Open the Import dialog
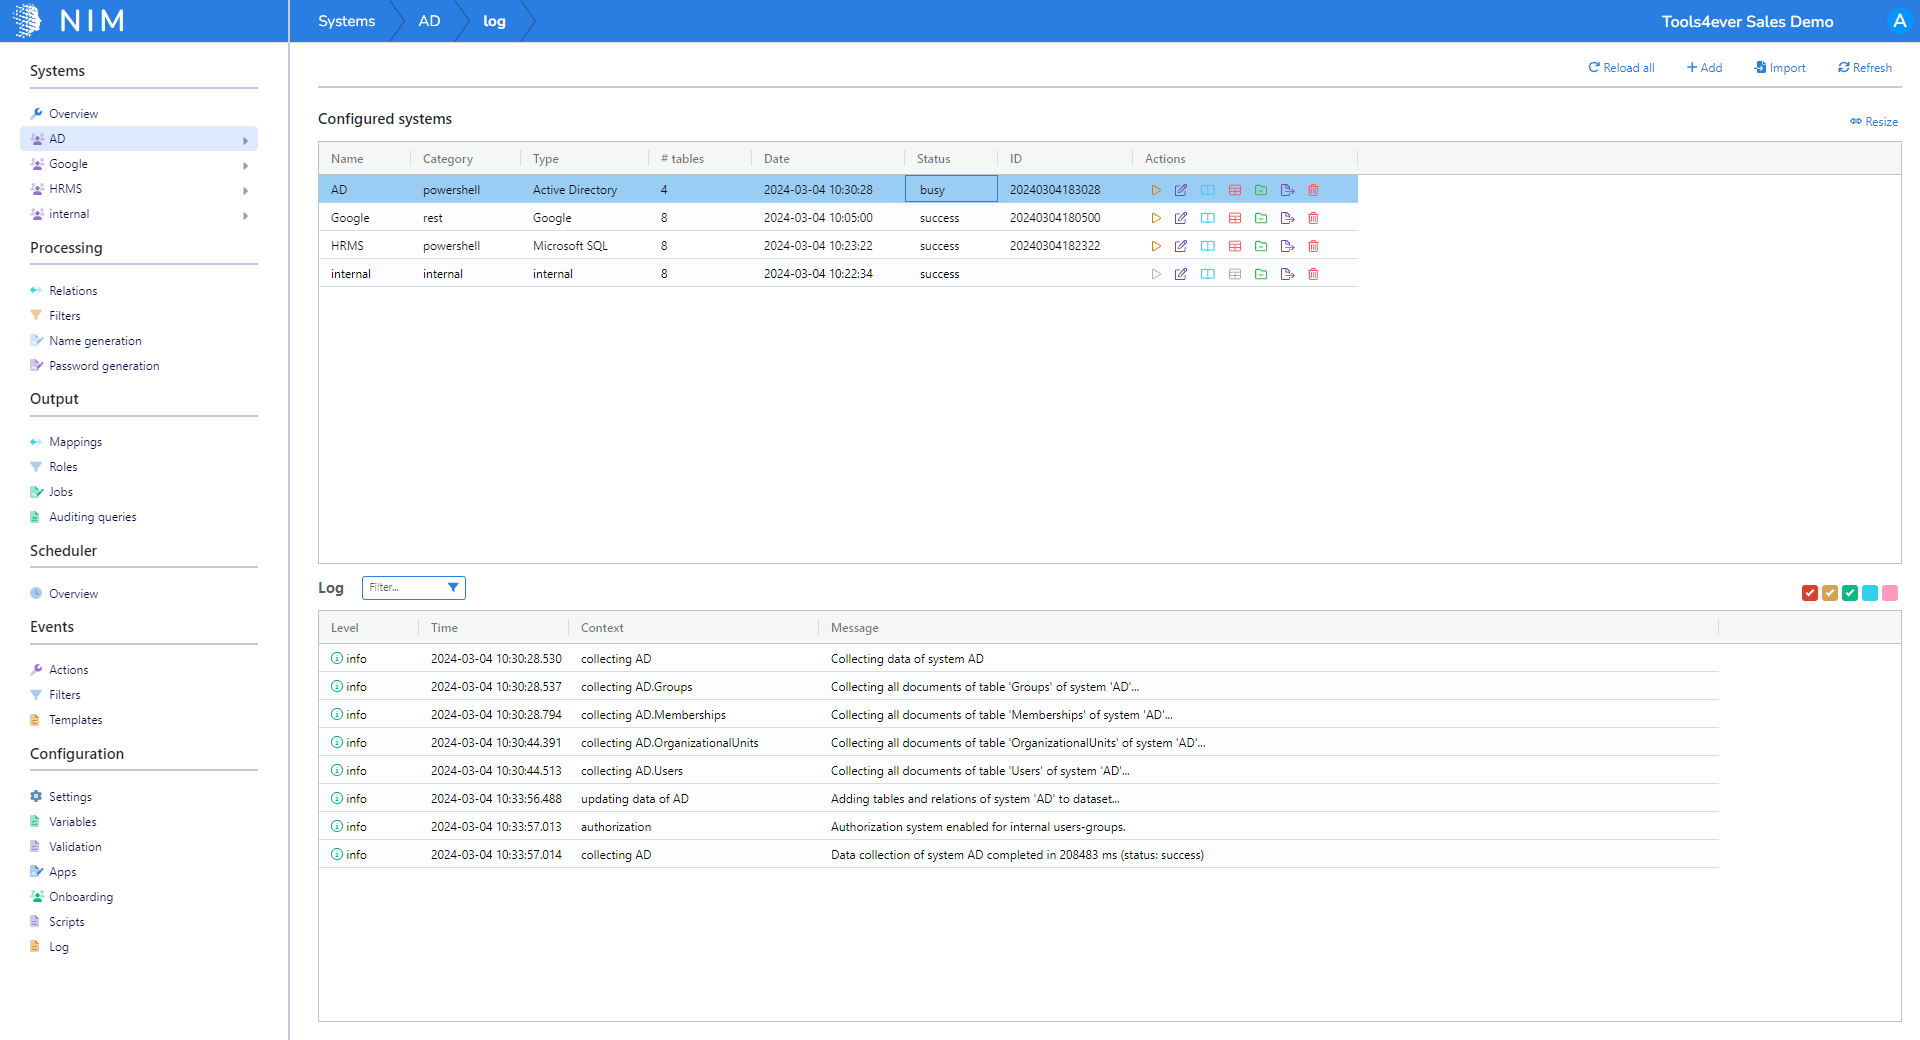 [1779, 67]
